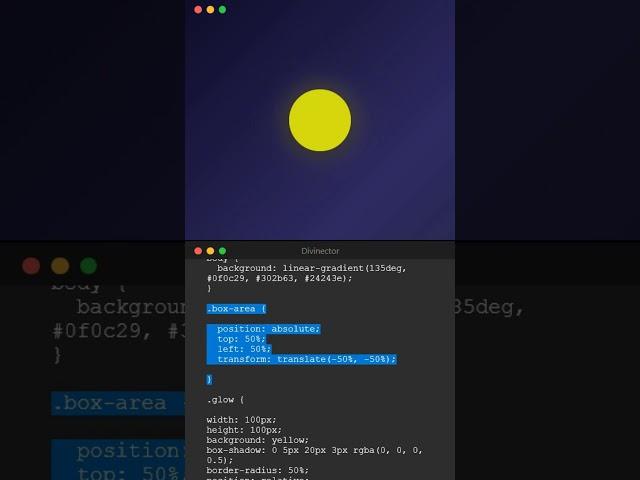Close the preview window with yellow circle
The image size is (640, 480).
(198, 9)
